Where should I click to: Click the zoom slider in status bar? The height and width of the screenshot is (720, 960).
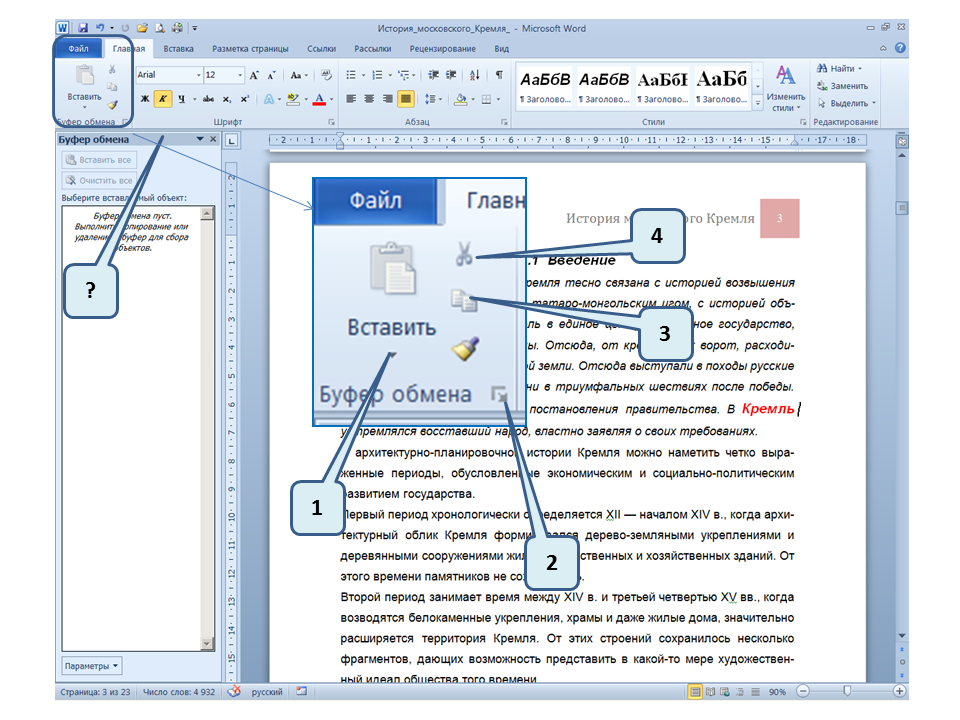pos(846,691)
